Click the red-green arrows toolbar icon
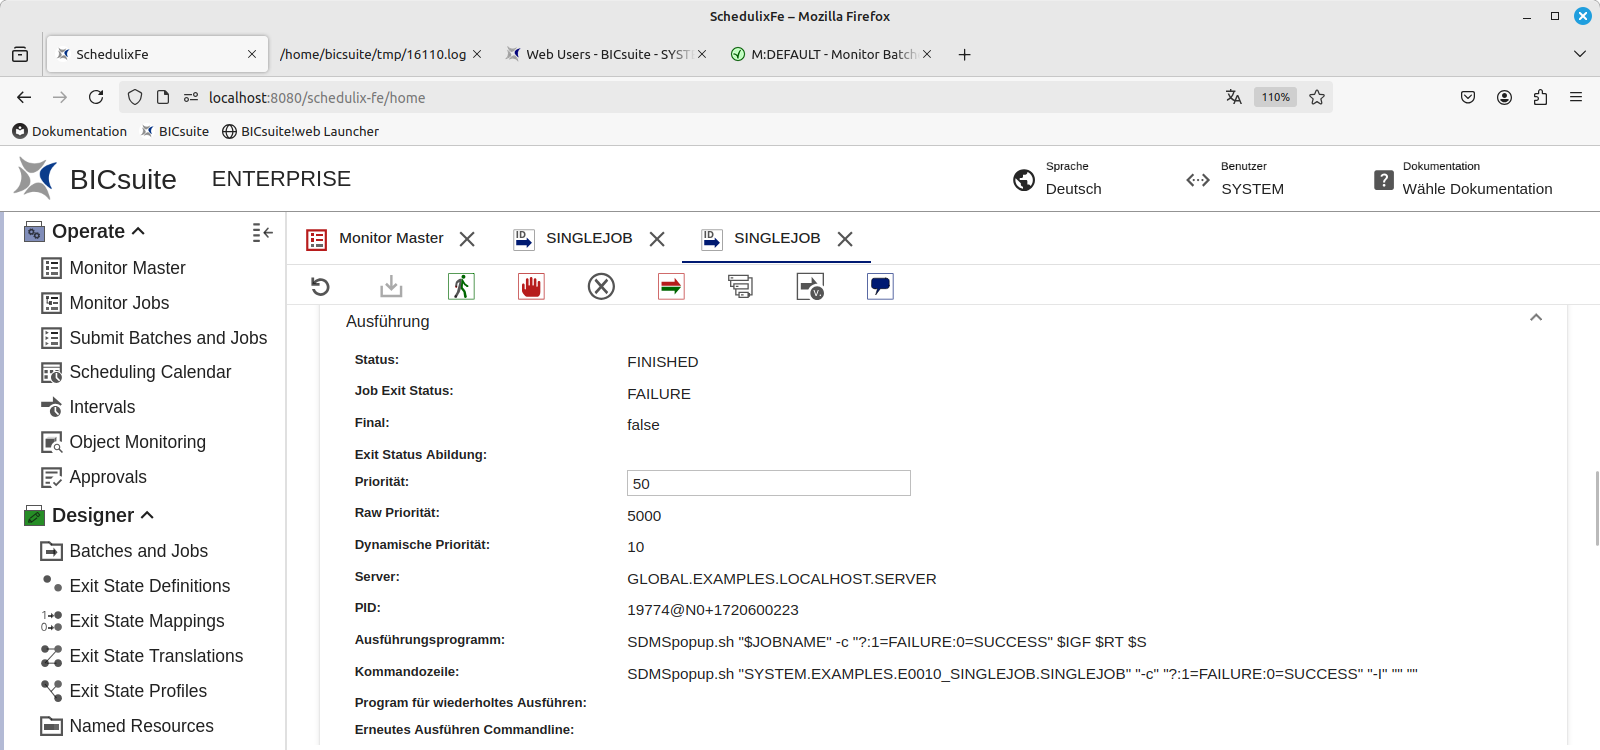The width and height of the screenshot is (1600, 750). click(x=671, y=287)
